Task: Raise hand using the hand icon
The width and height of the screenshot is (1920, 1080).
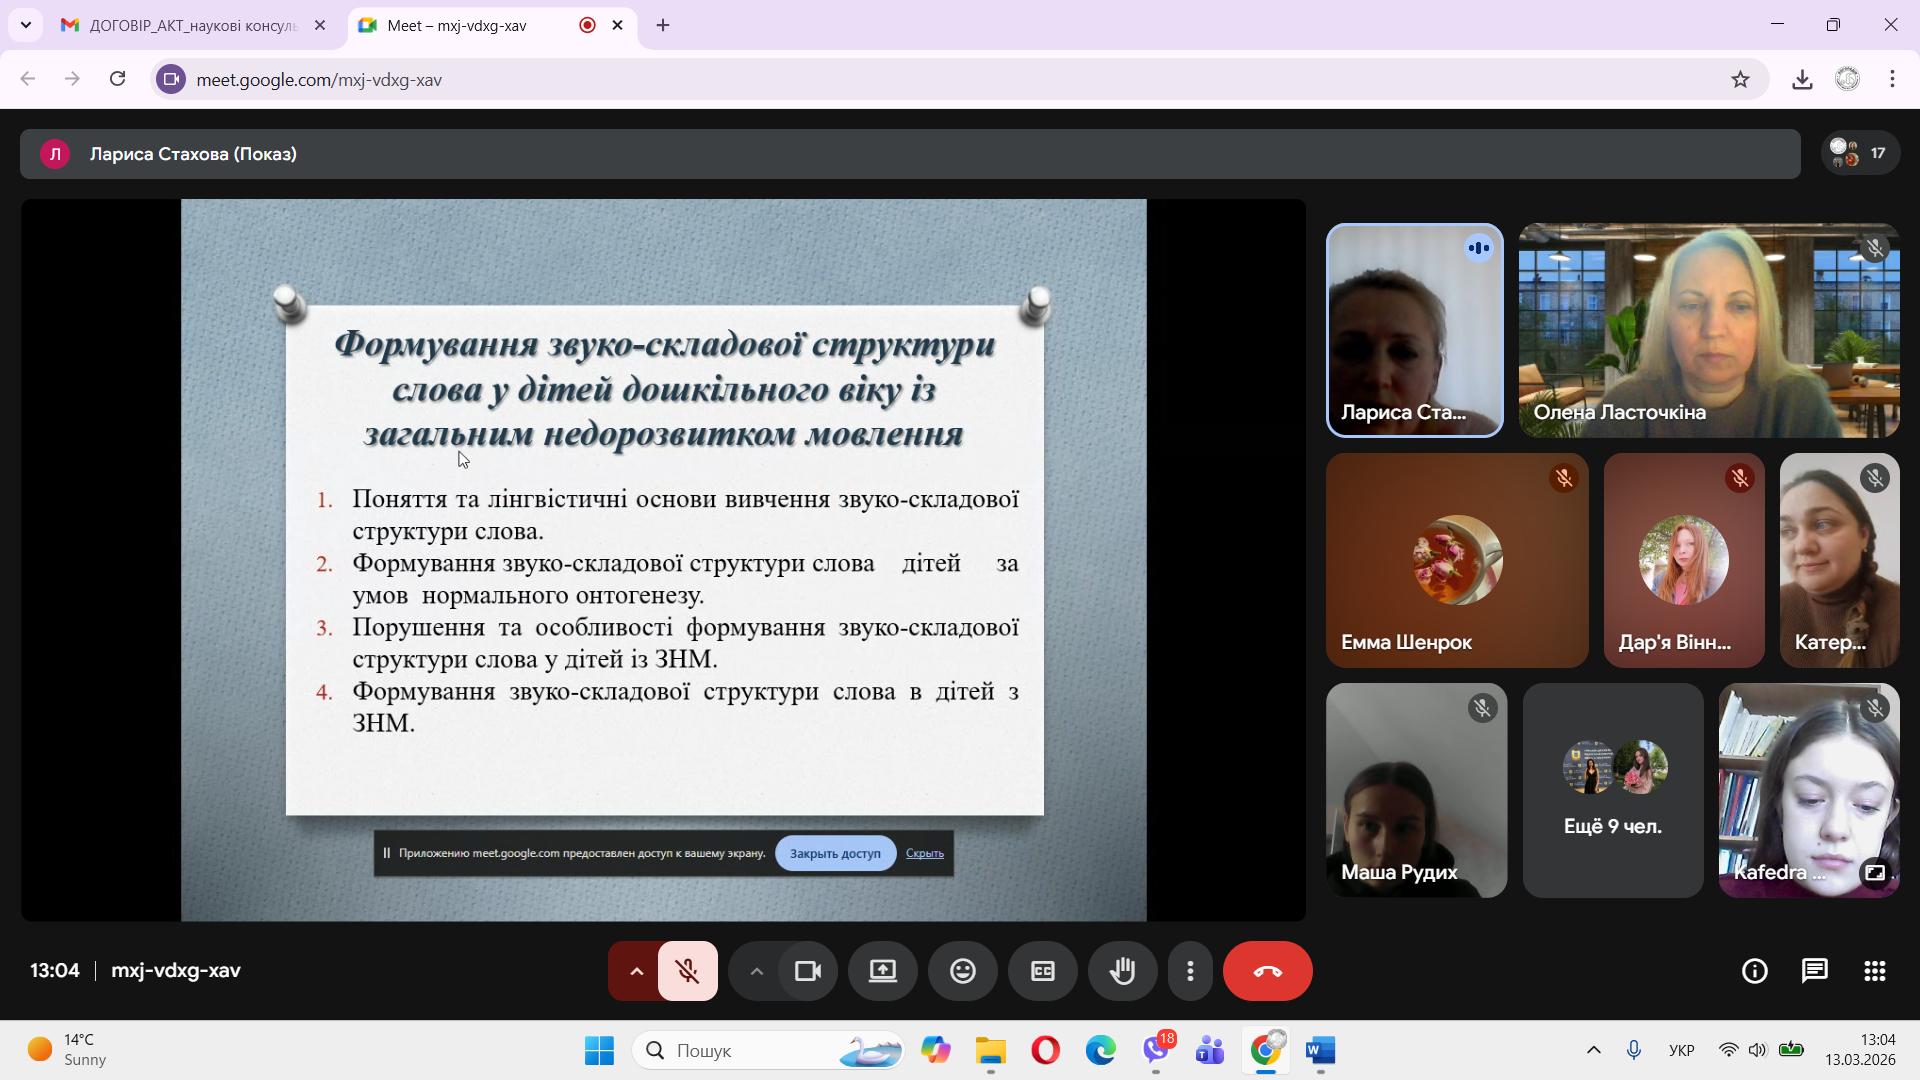Action: point(1122,971)
